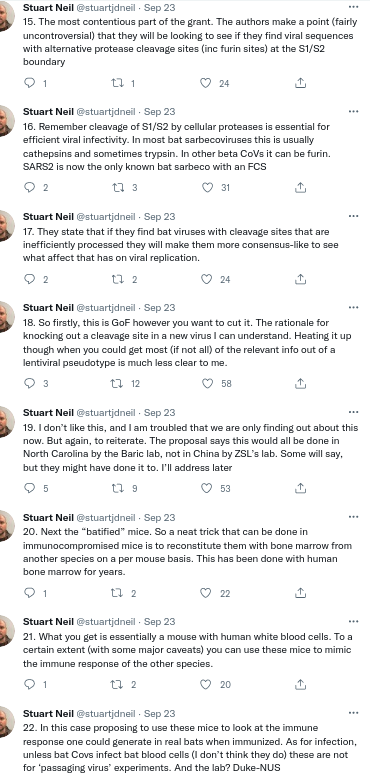Screen dimensions: 370x782
Task: Open Stuart Neil's profile from tweet 16
Action: [x=48, y=112]
